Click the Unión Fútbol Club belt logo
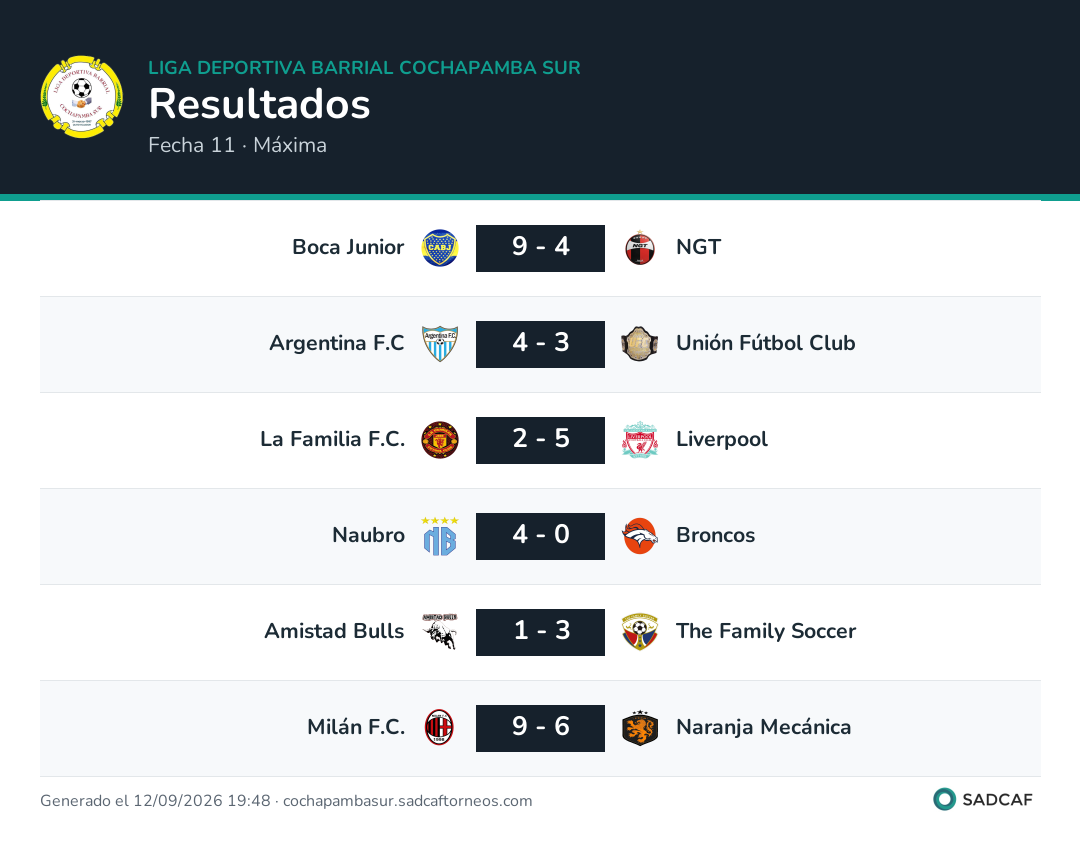Screen dimensions: 1080x852 640,344
